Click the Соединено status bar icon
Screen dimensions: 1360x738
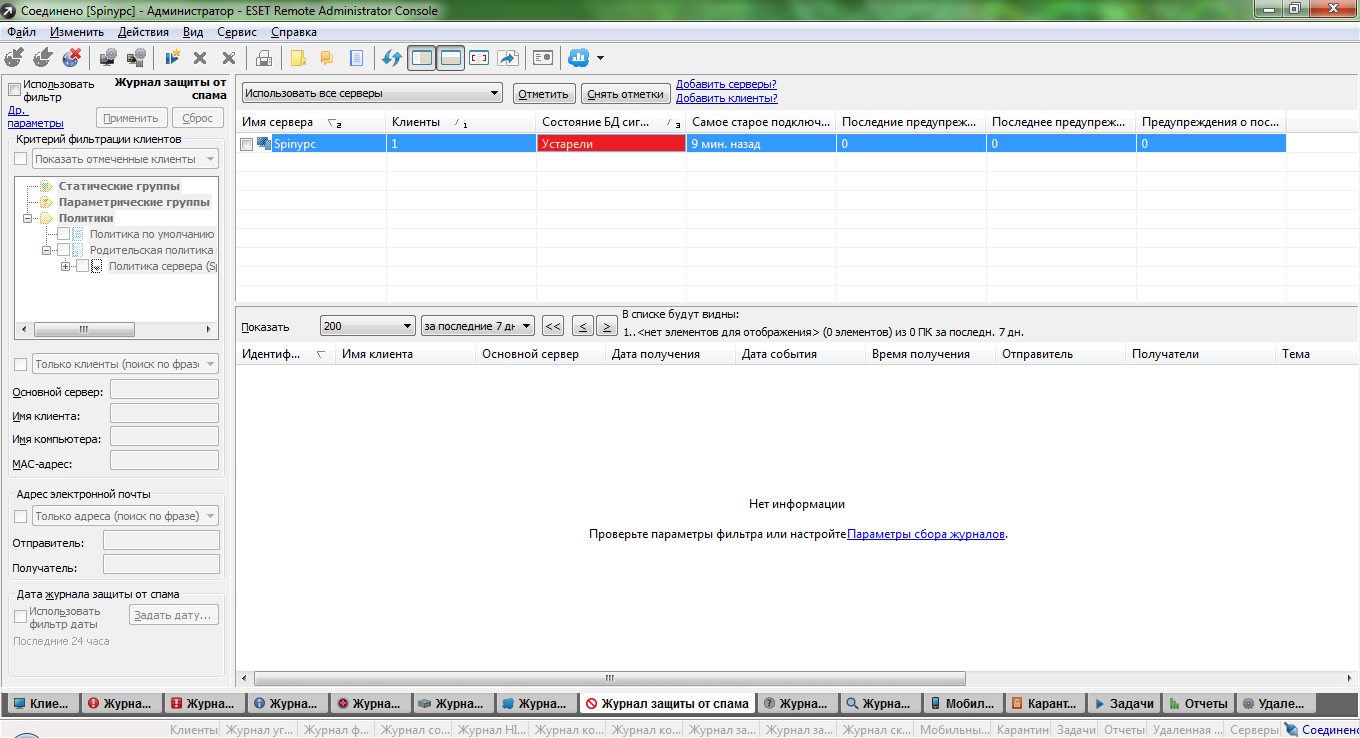tap(1291, 730)
